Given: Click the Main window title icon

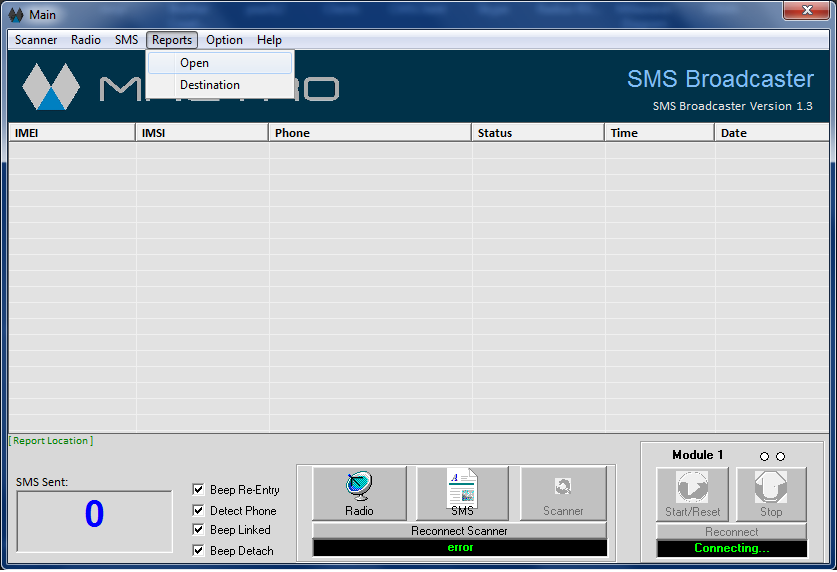Looking at the screenshot, I should [x=16, y=15].
